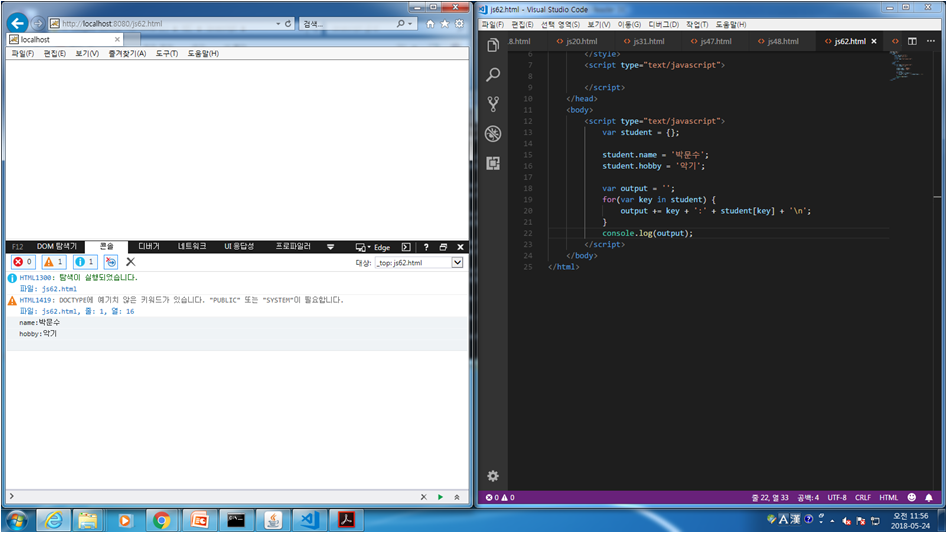947x533 pixels.
Task: Switch to DOM 탐색기 tab
Action: click(57, 246)
